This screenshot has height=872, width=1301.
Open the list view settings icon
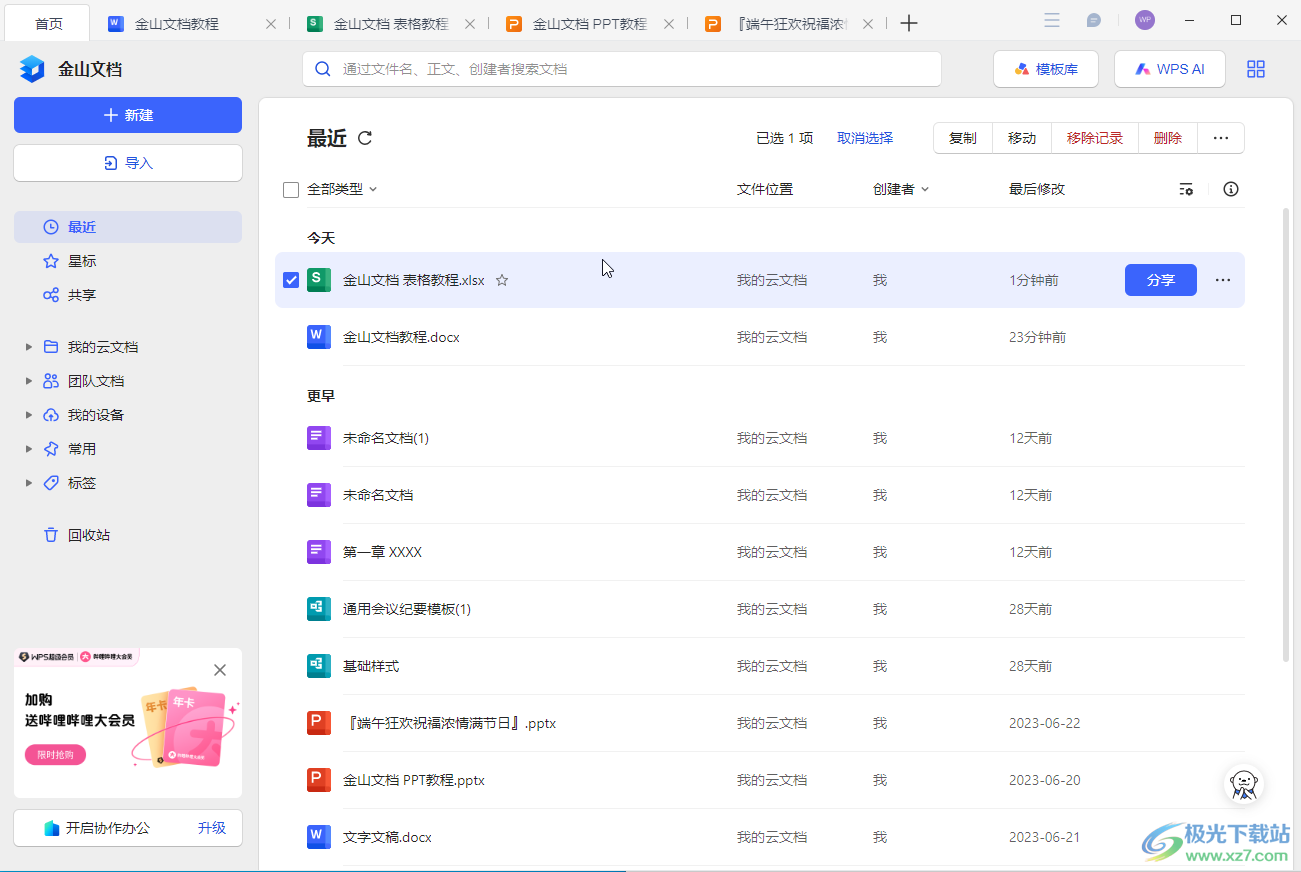tap(1186, 189)
